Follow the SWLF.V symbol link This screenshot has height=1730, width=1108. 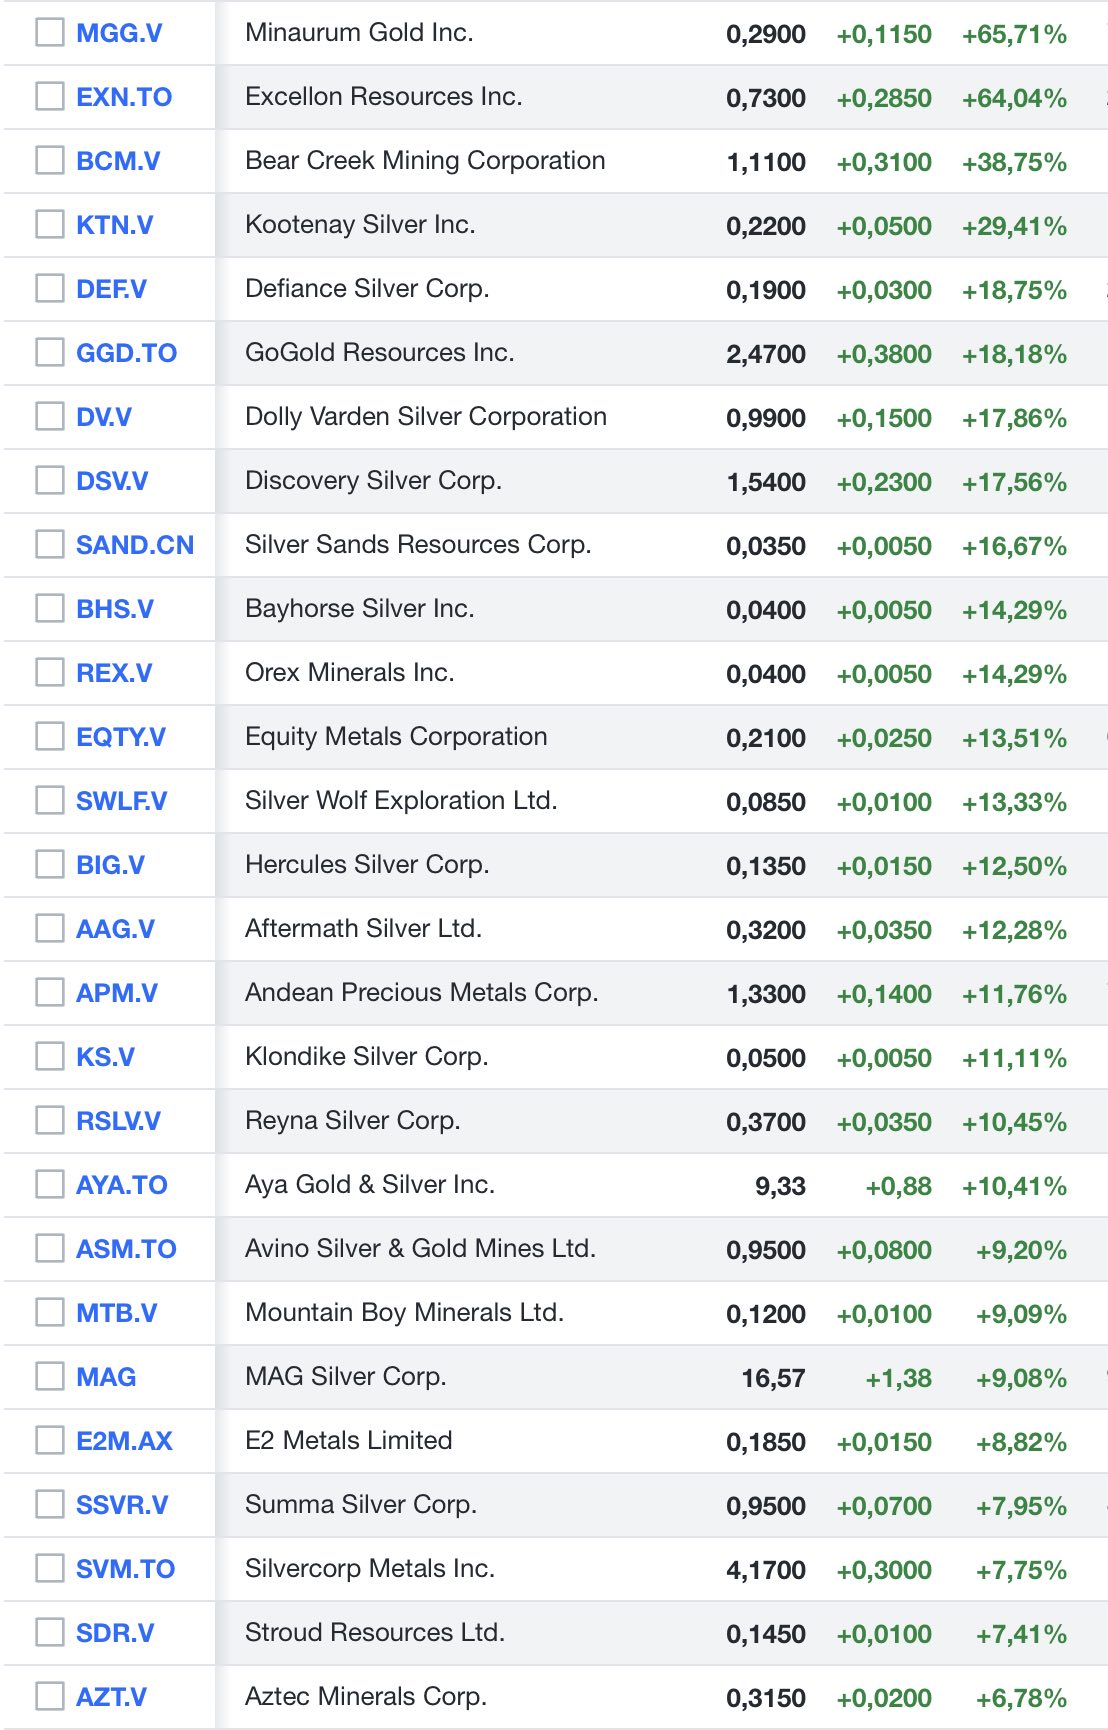pos(122,801)
